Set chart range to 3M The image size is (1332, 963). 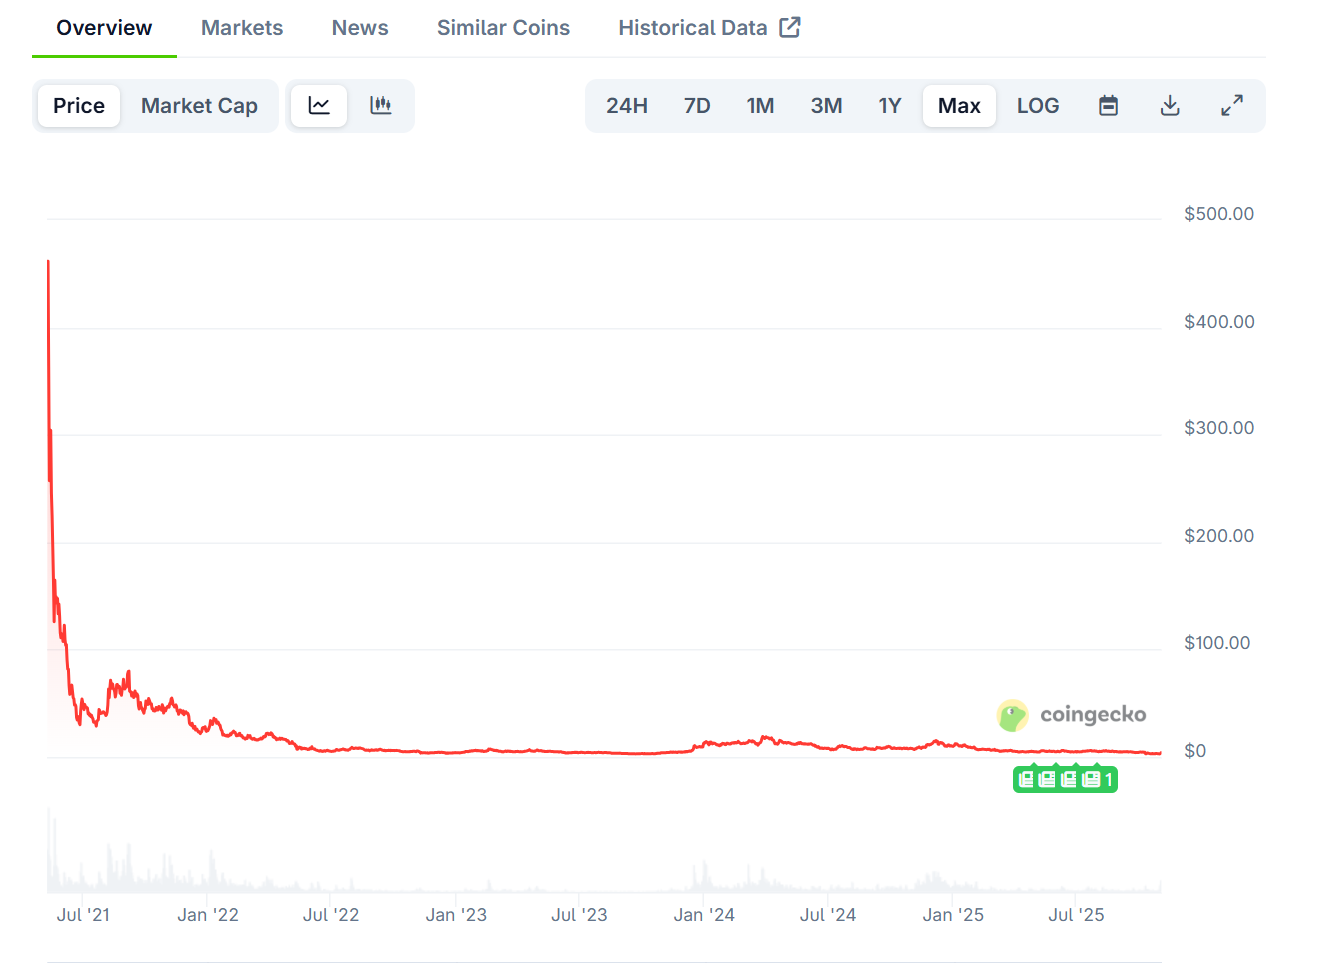coord(826,106)
